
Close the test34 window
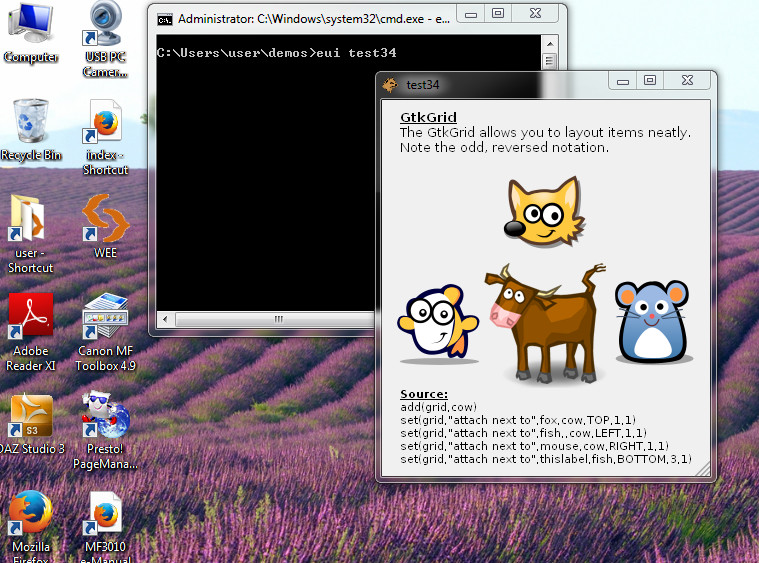point(689,82)
